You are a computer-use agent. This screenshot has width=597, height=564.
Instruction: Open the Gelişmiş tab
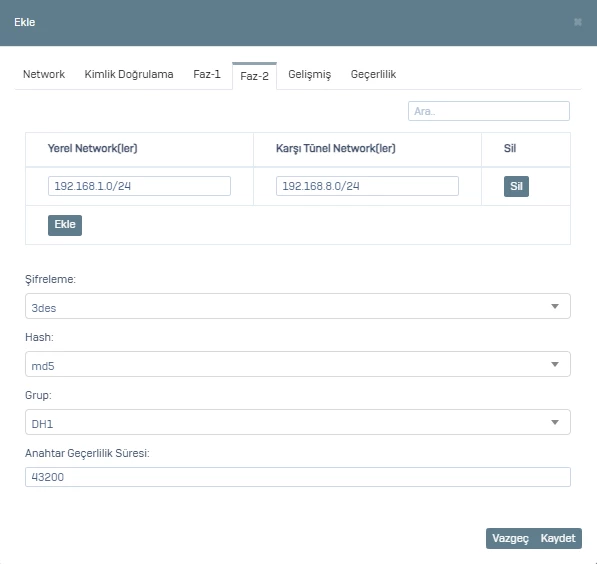tap(309, 74)
